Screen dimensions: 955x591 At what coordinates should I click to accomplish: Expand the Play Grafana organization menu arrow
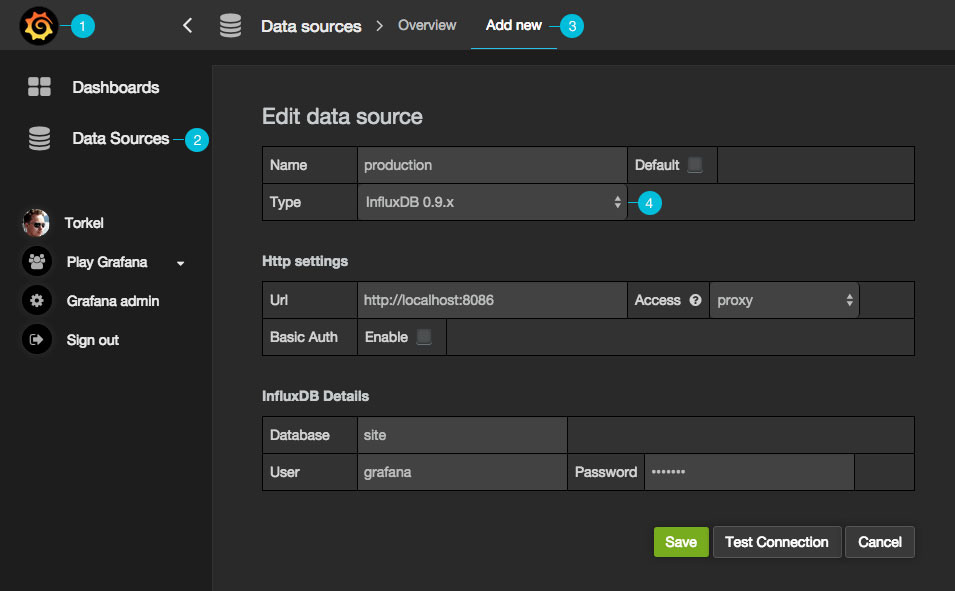[x=181, y=263]
